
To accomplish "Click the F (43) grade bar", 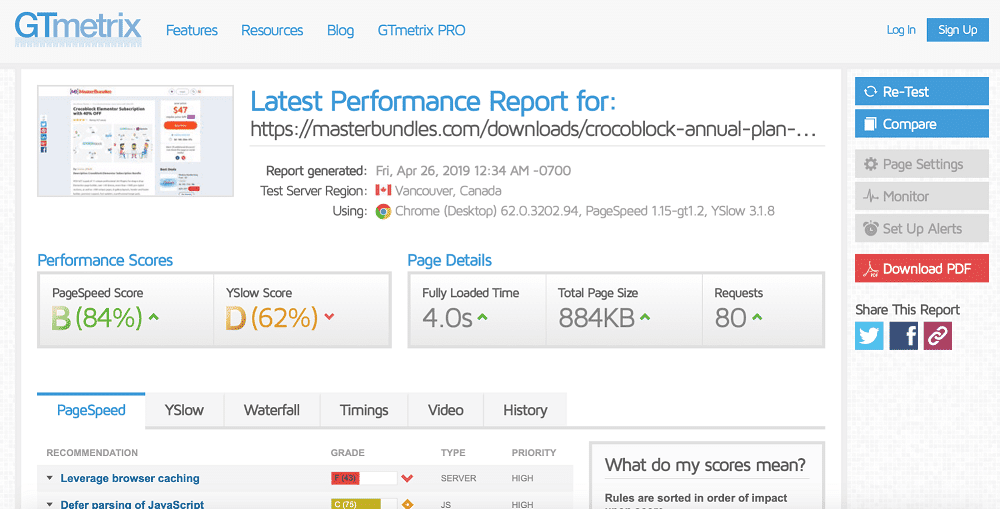I will [364, 478].
